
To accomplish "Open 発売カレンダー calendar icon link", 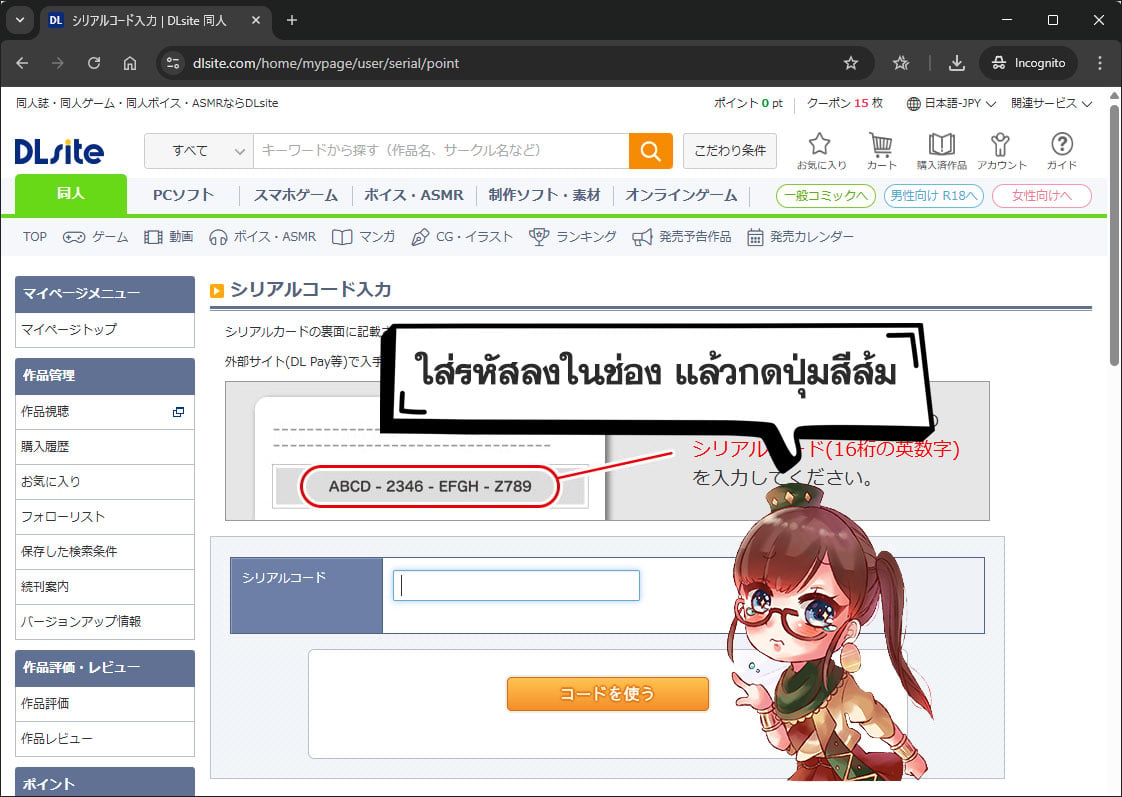I will [x=800, y=237].
